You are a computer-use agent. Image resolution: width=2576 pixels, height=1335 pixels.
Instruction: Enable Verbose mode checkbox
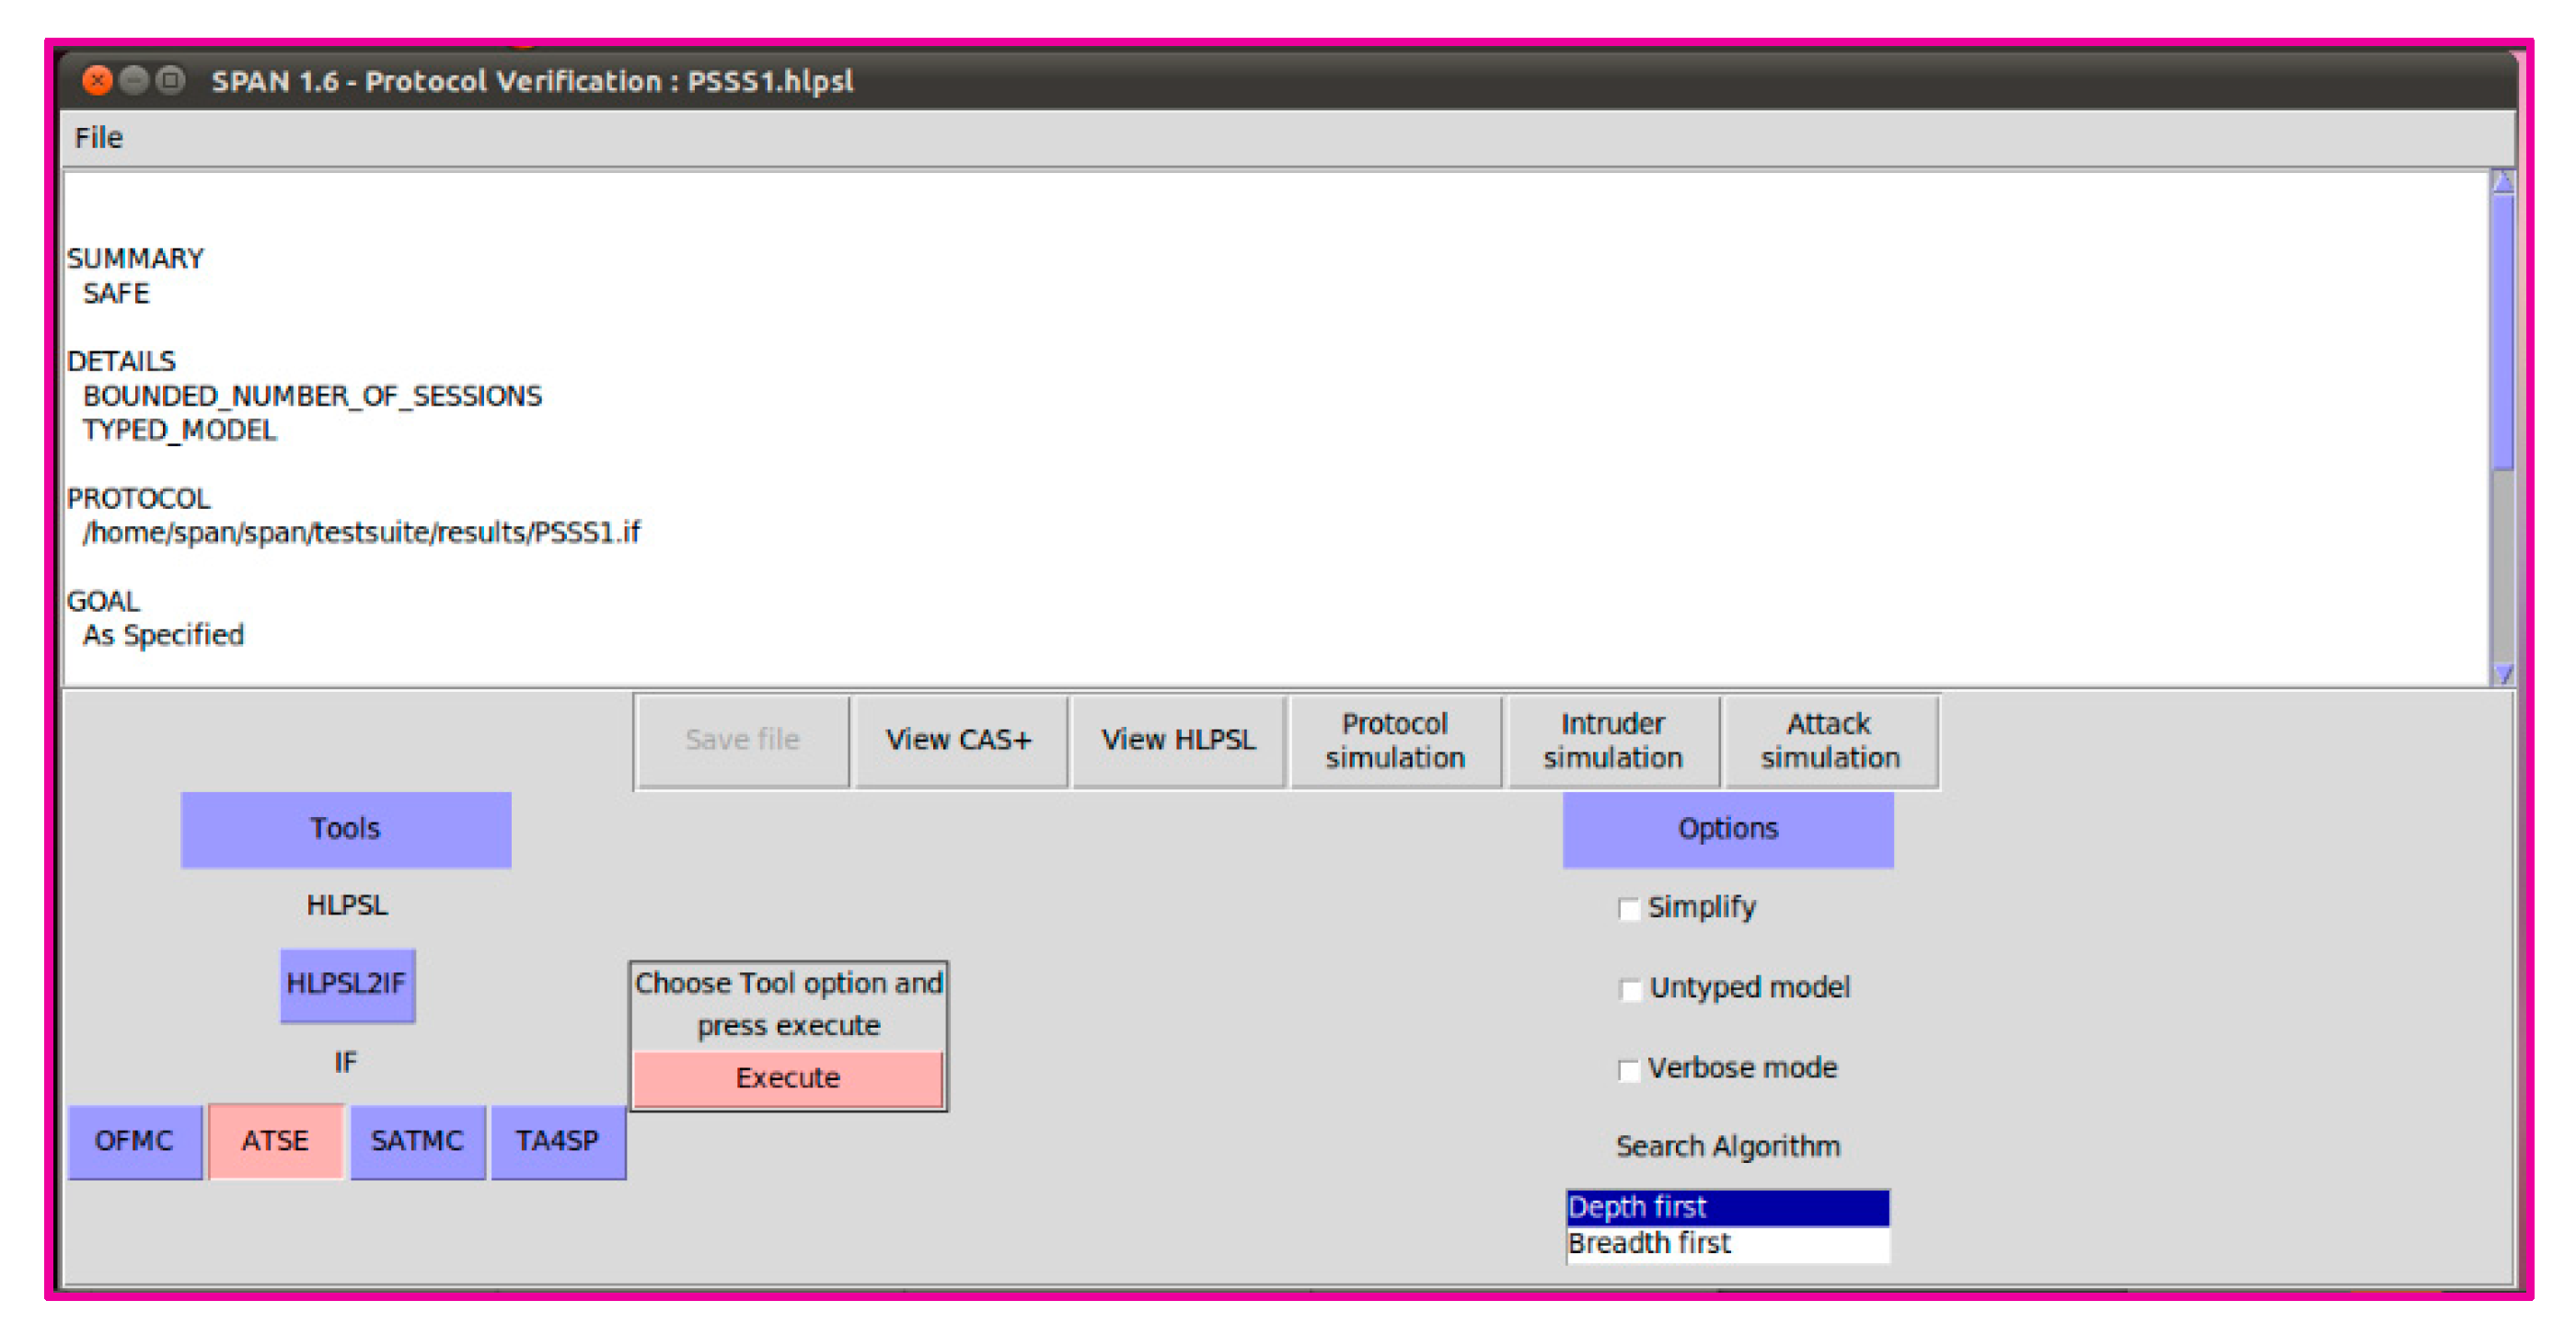coord(1628,1069)
